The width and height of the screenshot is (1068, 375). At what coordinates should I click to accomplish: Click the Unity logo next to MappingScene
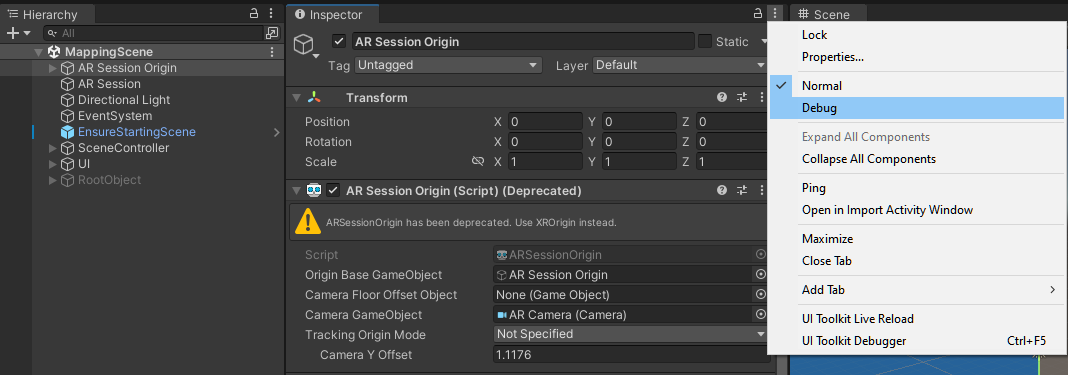click(x=54, y=52)
